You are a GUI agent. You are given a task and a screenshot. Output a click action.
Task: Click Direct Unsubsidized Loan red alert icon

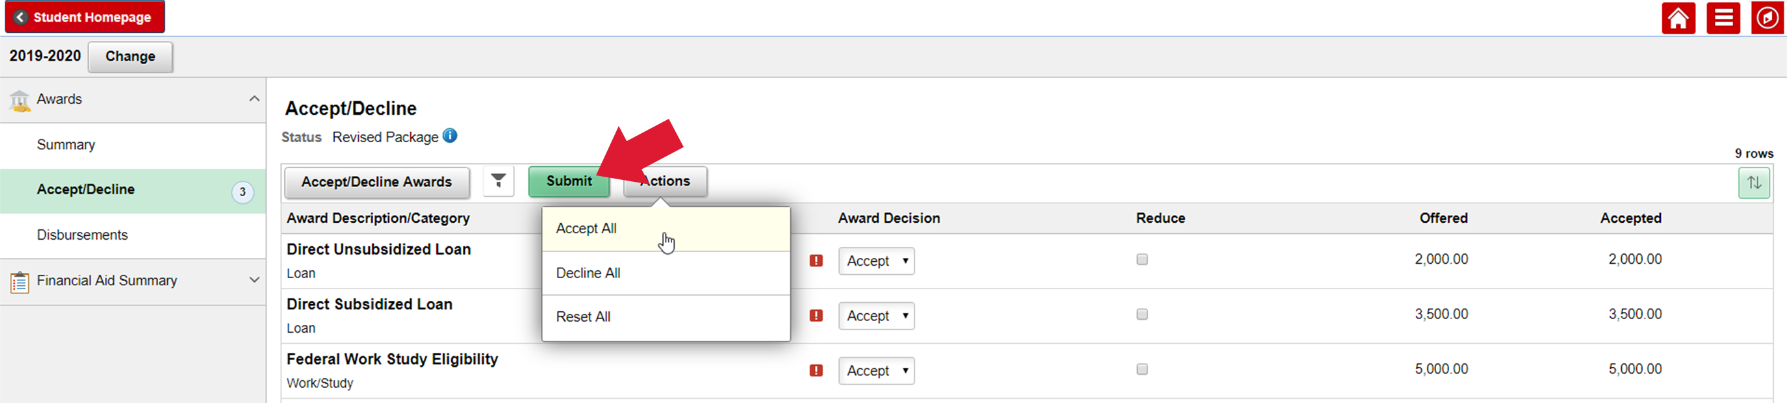tap(816, 261)
